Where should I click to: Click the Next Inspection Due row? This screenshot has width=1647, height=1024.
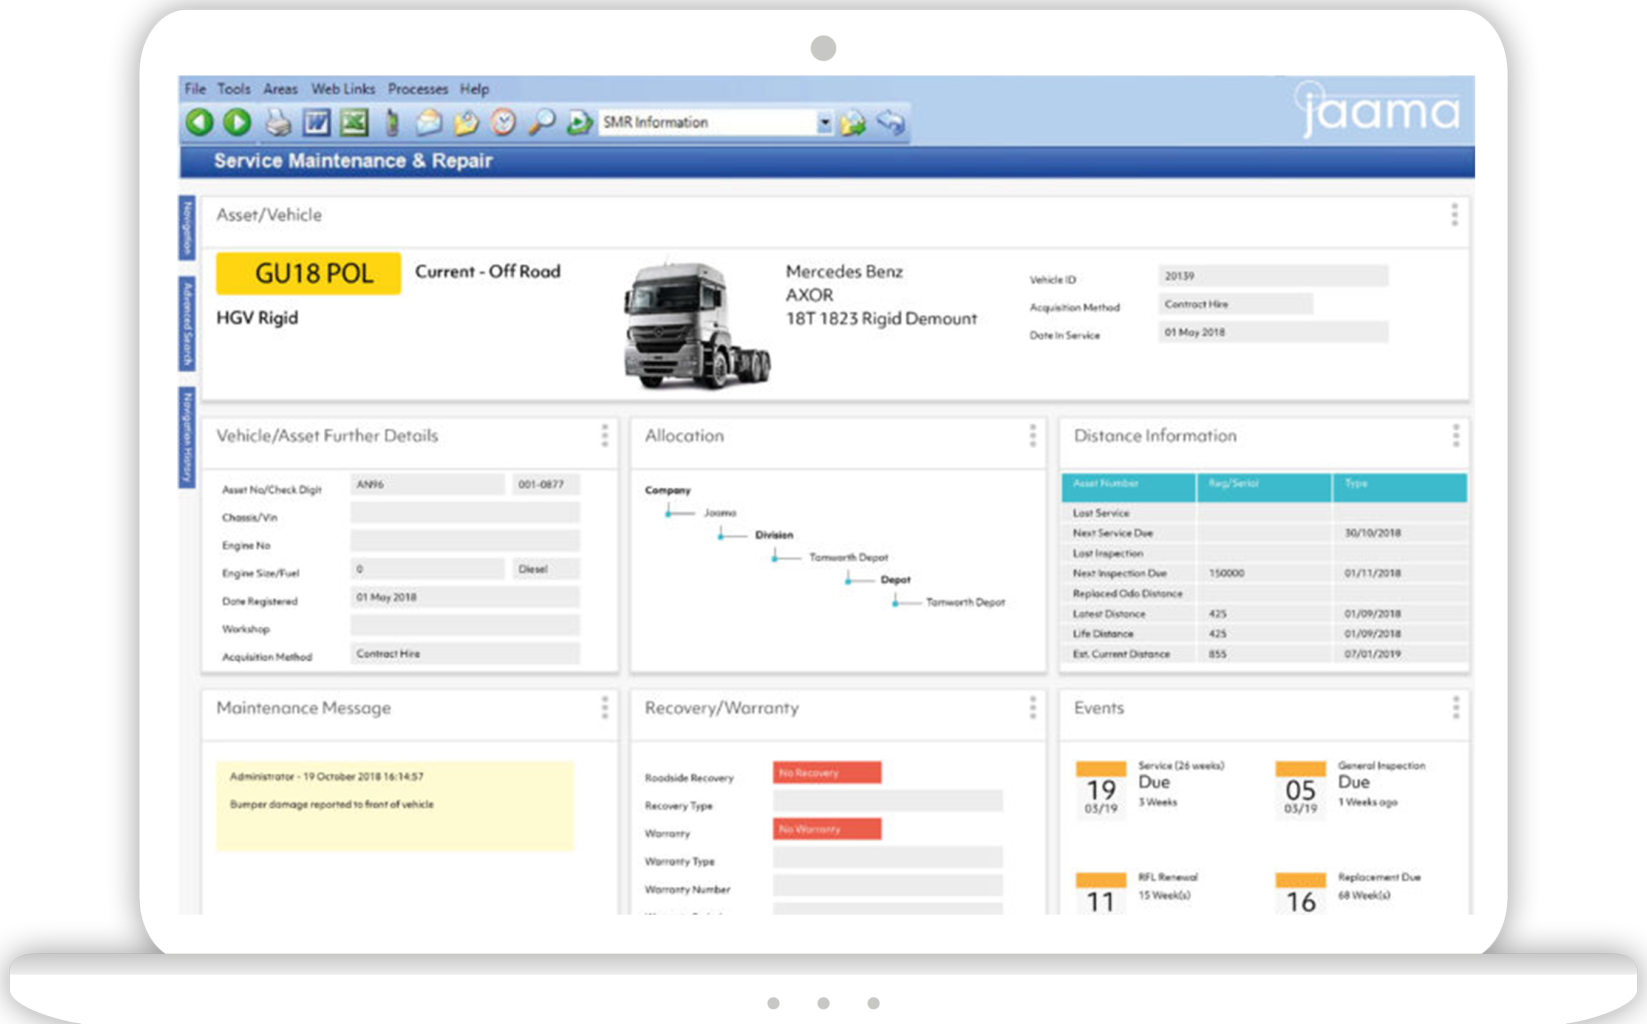pyautogui.click(x=1264, y=573)
